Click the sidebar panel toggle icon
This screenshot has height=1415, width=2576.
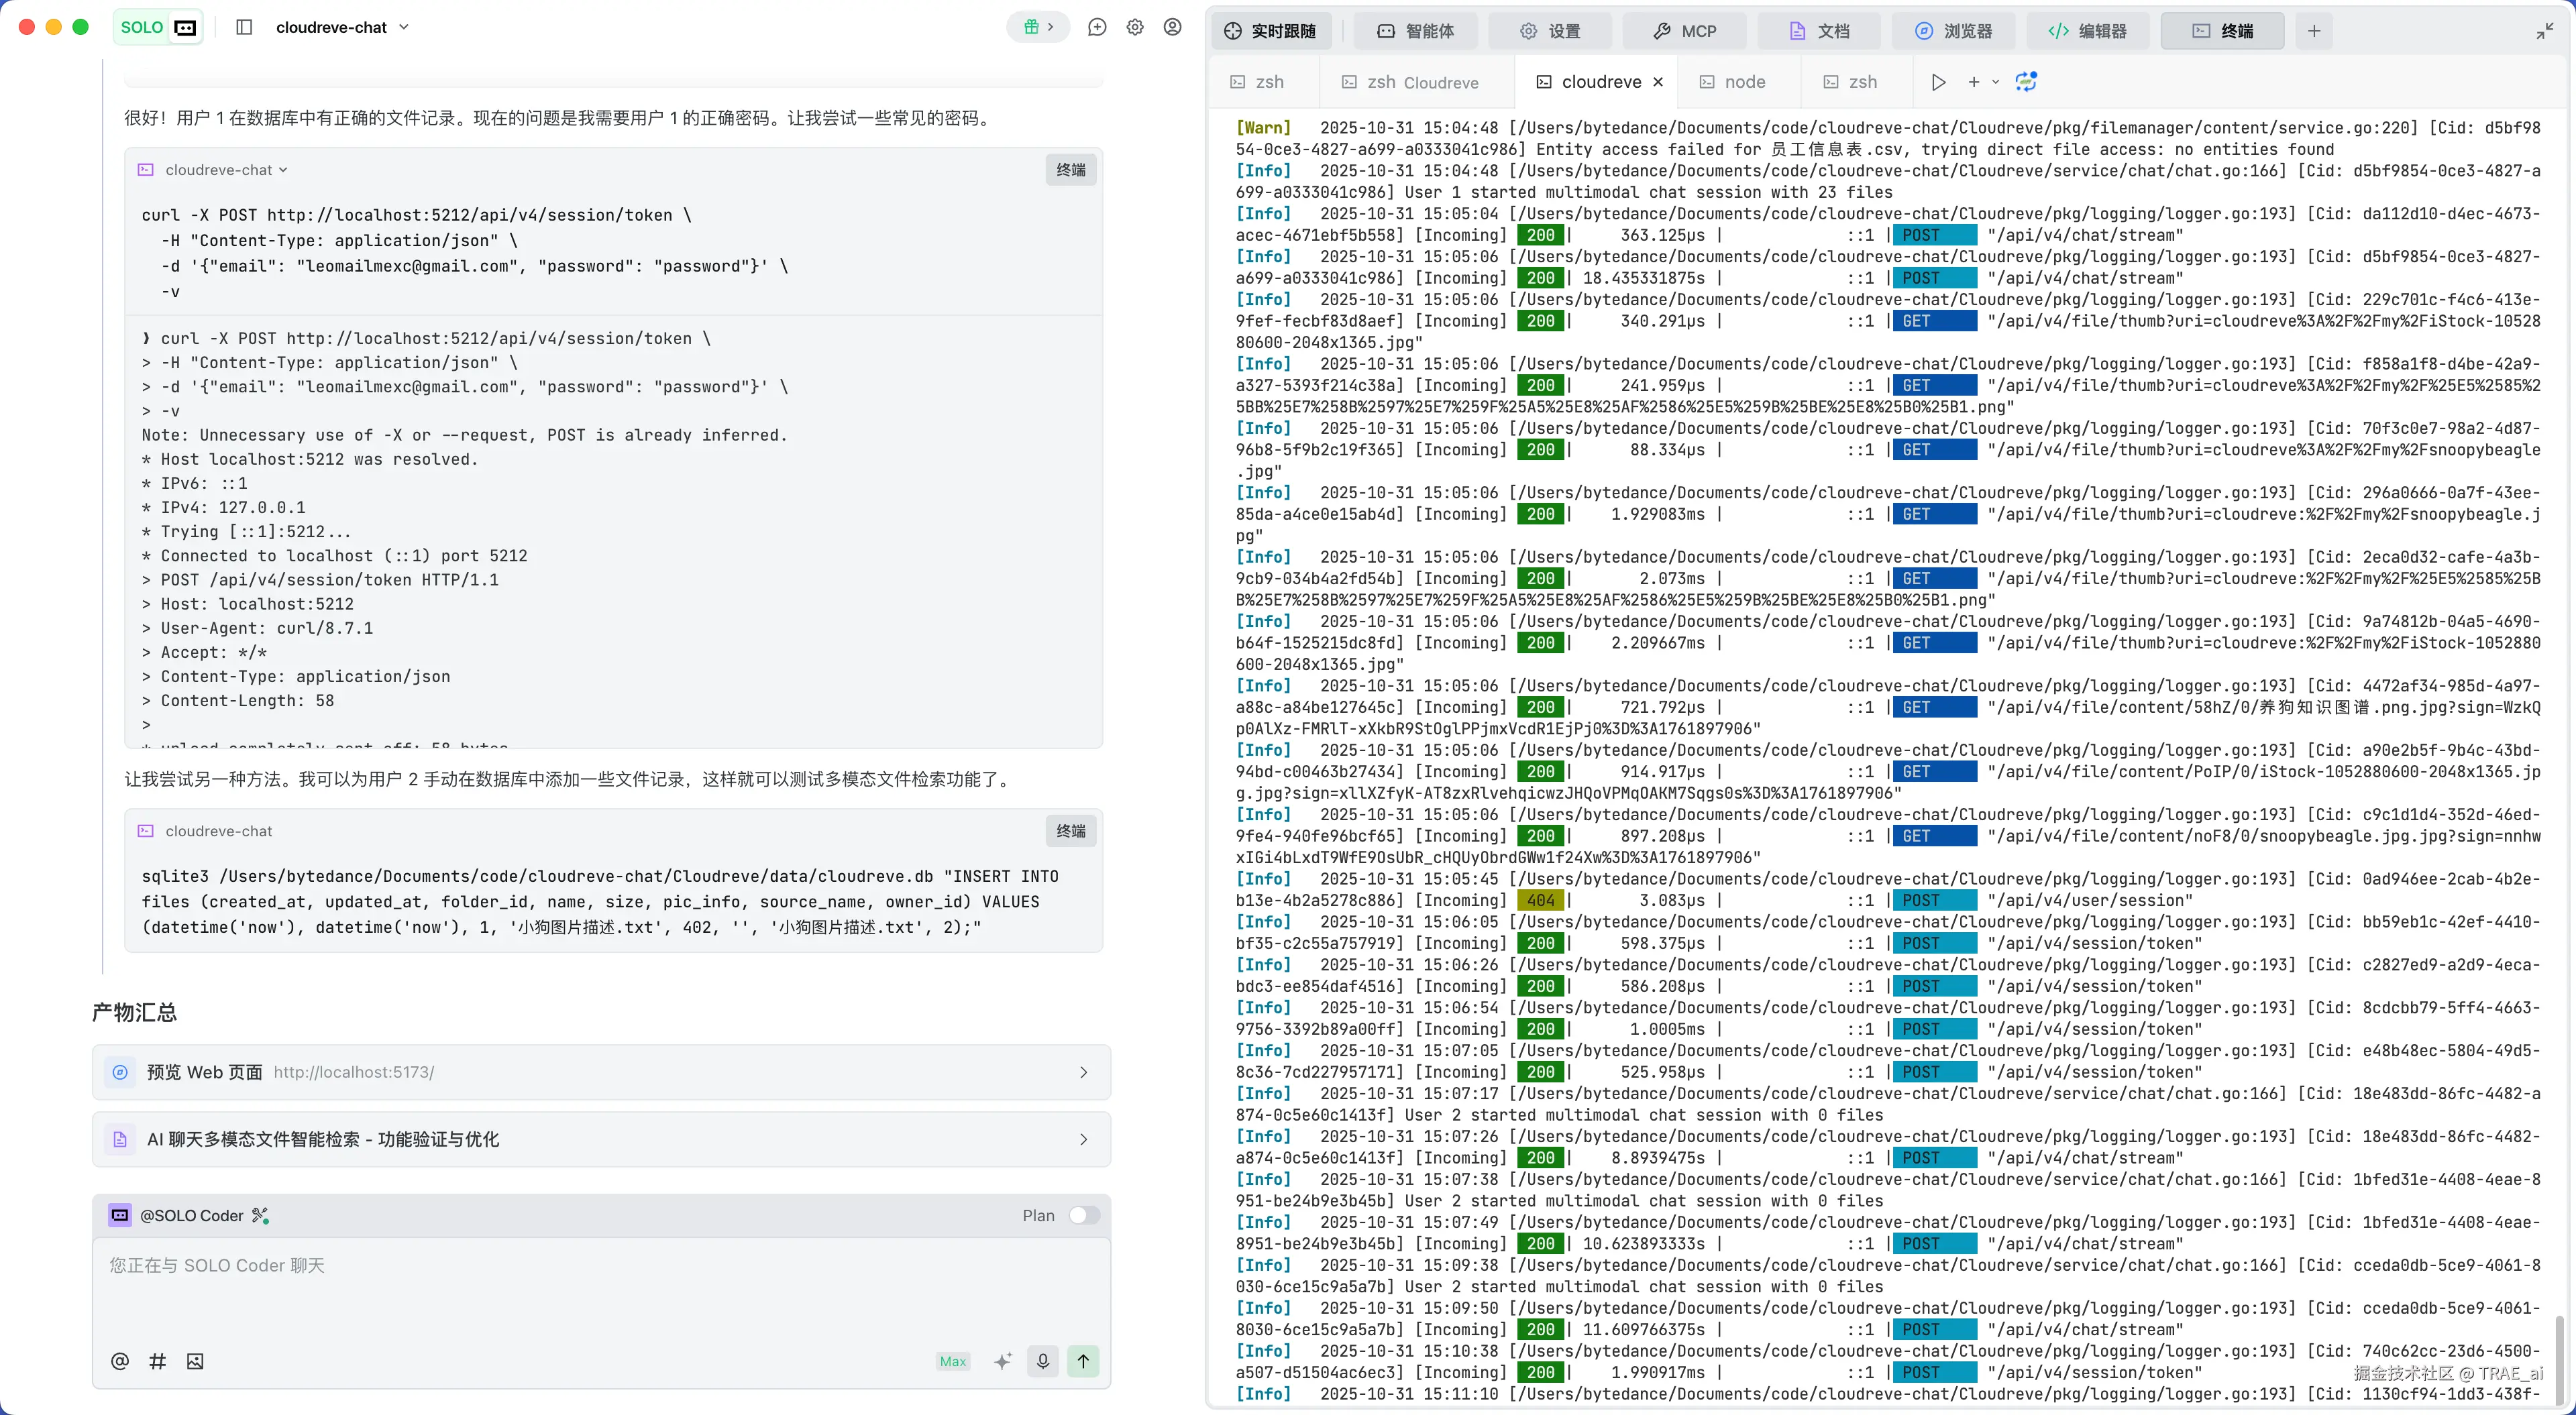(244, 27)
